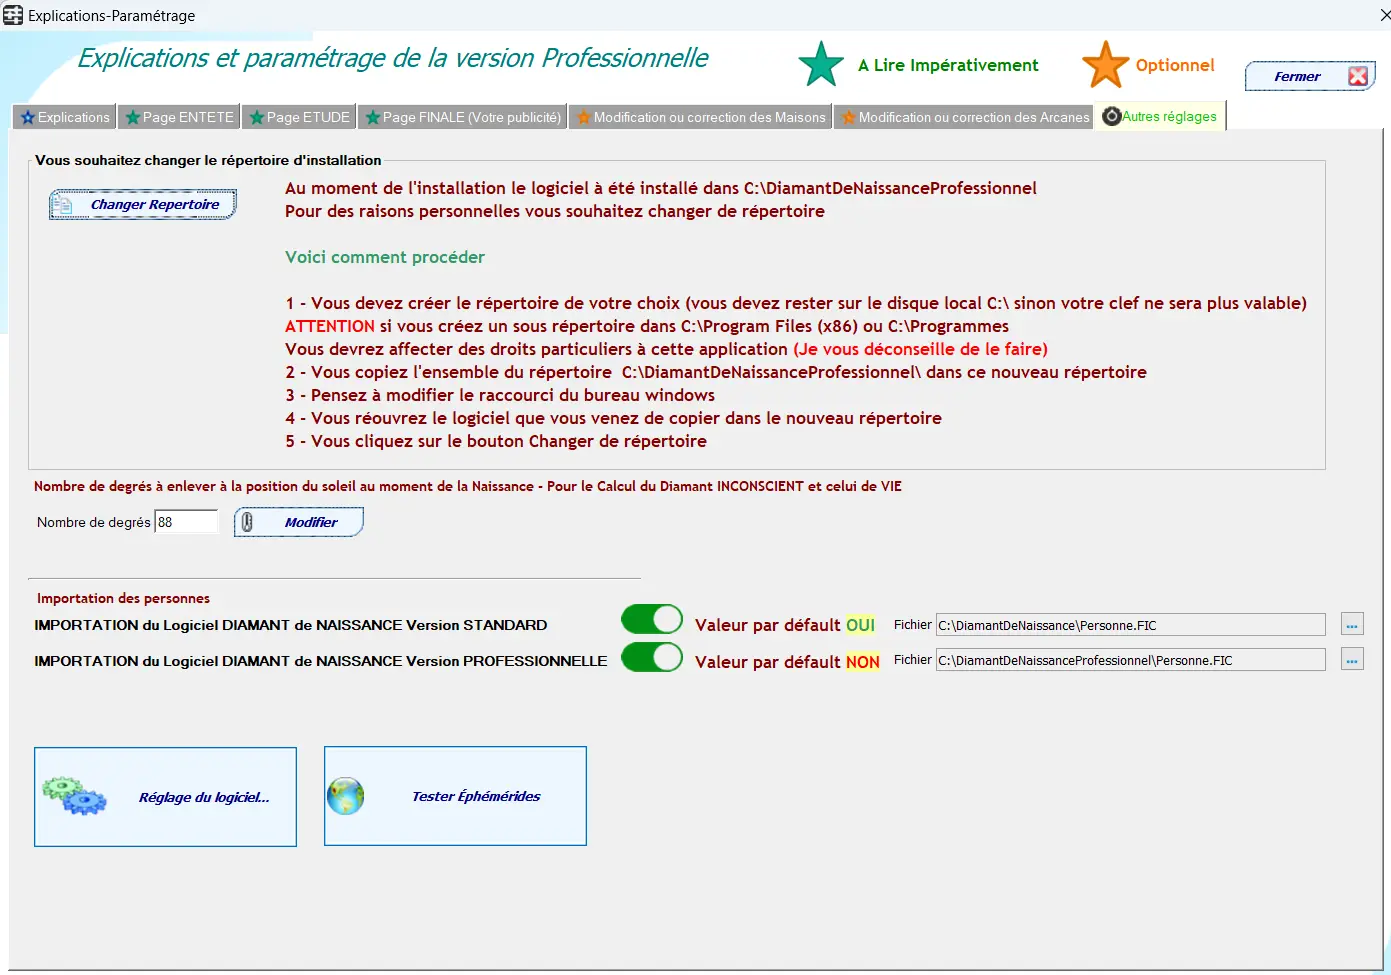Go to Modification ou correction des Maisons tab
The image size is (1391, 975).
click(x=701, y=117)
